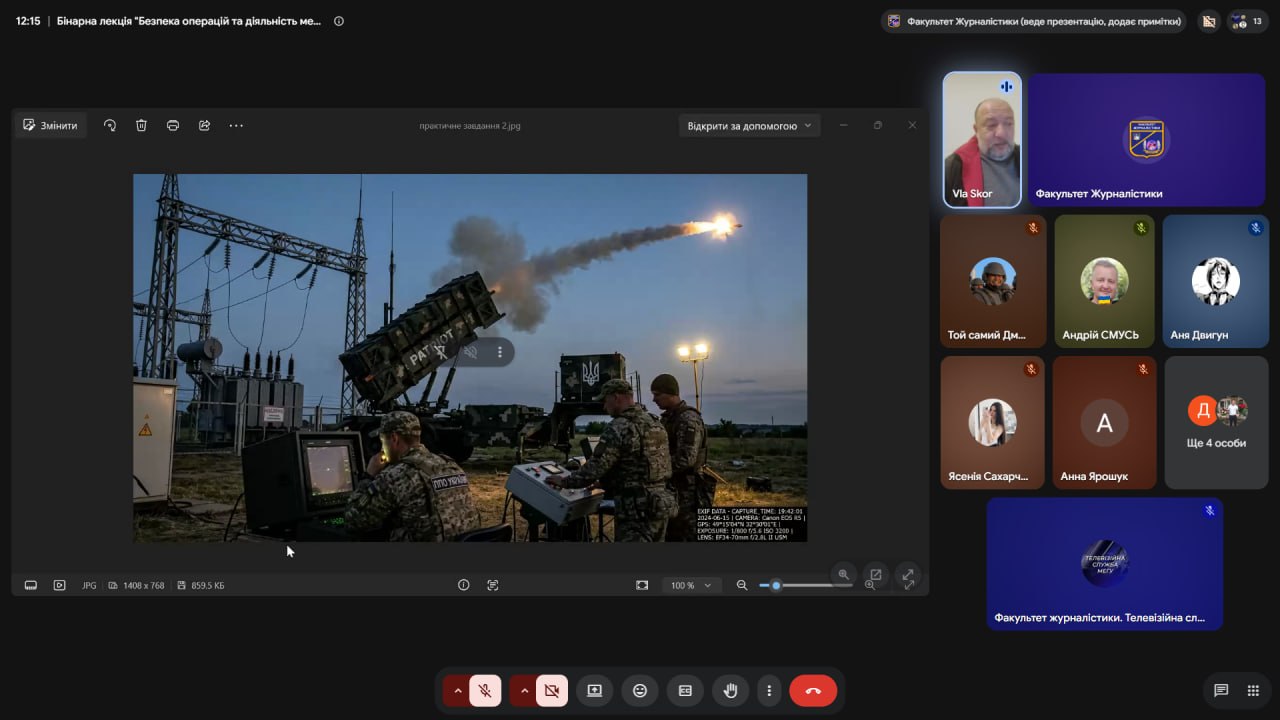1280x720 pixels.
Task: Open audio settings arrow beside microphone
Action: tap(458, 690)
